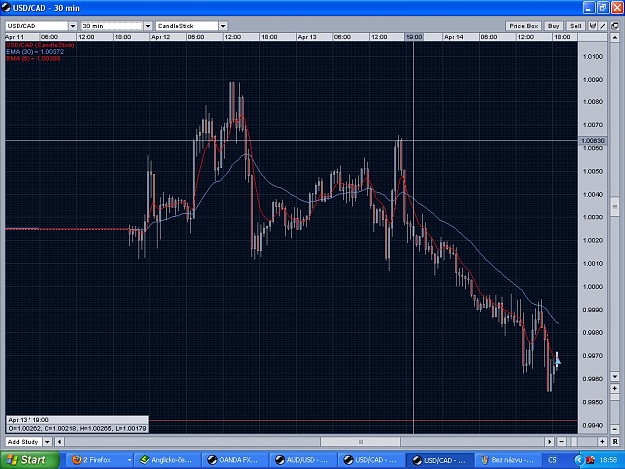The height and width of the screenshot is (469, 625).
Task: Click the CandleStick chart type field
Action: [x=187, y=26]
